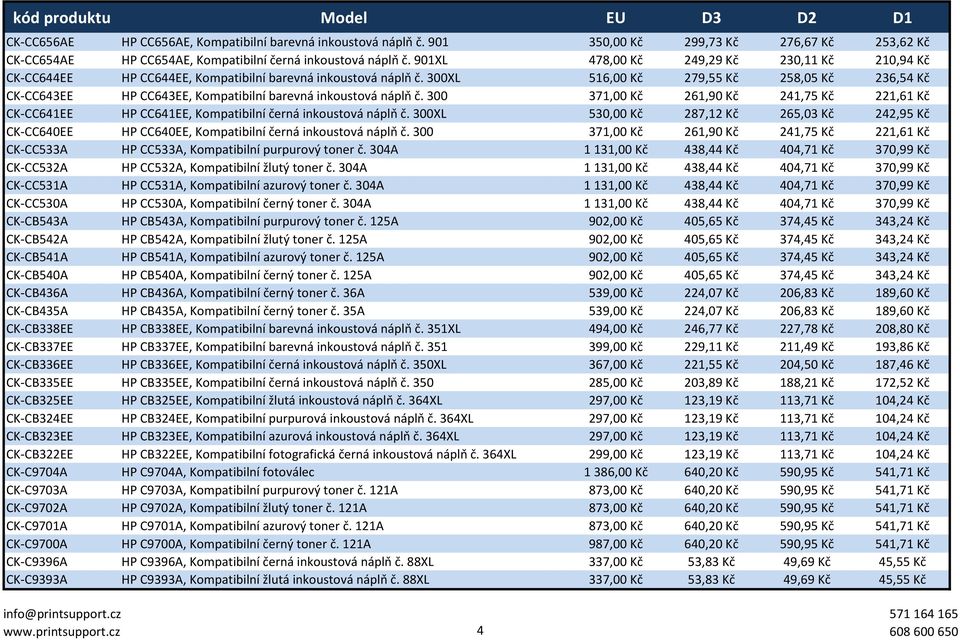
Task: Select product code CK-CB338EE
Action: point(39,329)
